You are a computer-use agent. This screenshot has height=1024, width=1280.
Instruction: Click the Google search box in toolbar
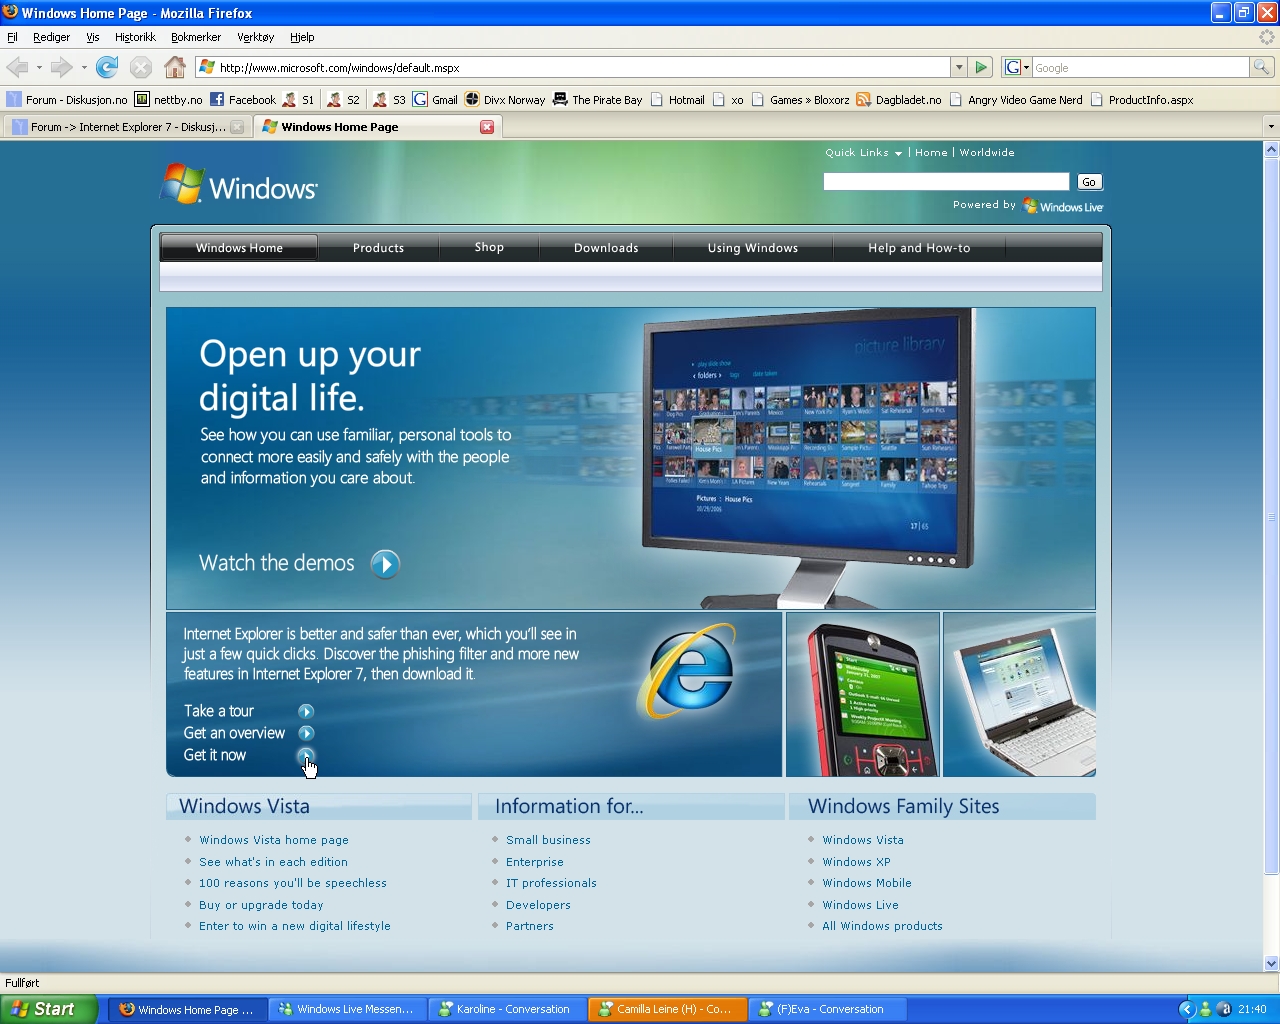[1140, 67]
